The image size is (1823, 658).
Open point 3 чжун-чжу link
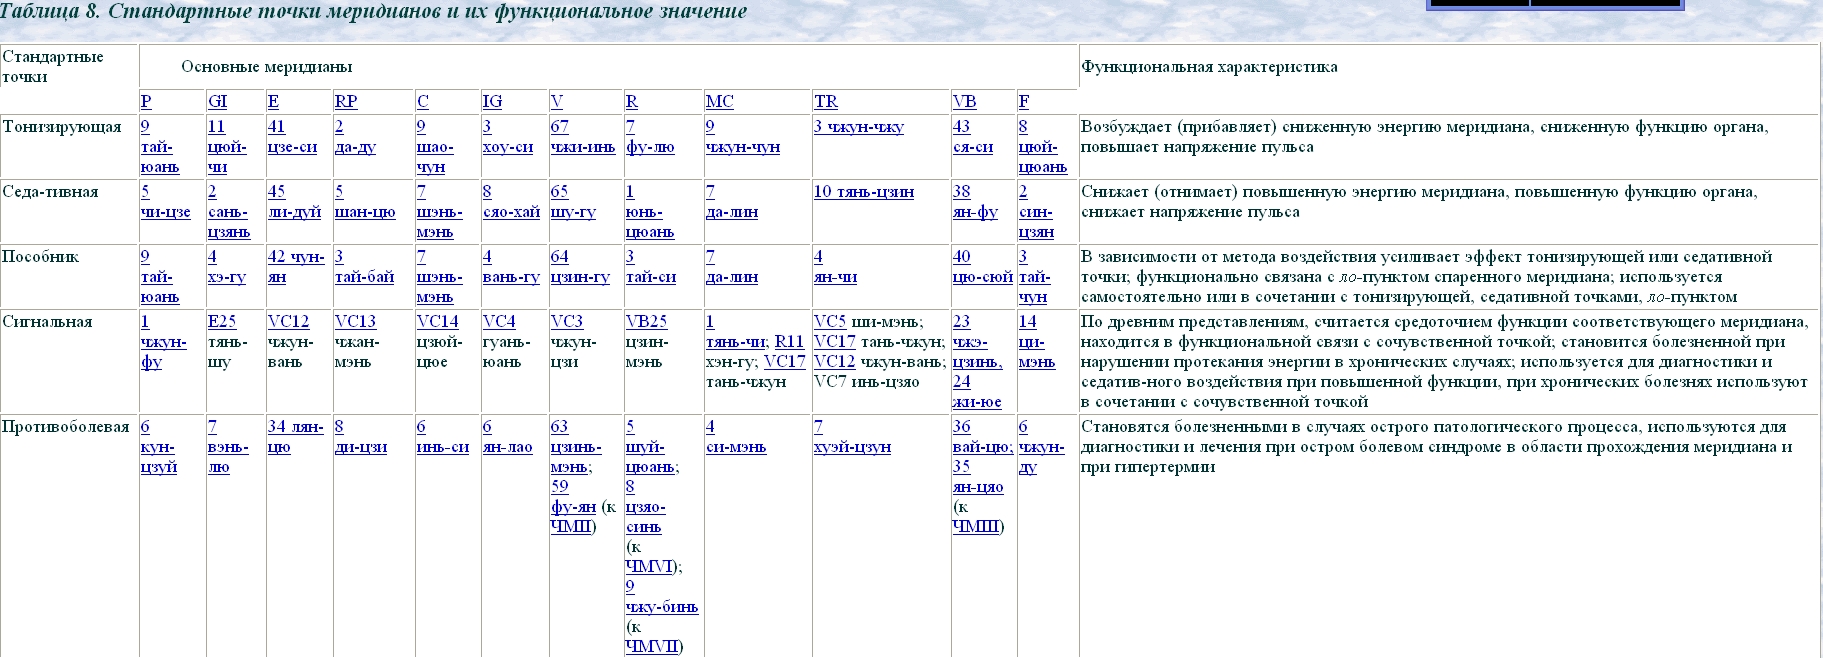tap(858, 127)
